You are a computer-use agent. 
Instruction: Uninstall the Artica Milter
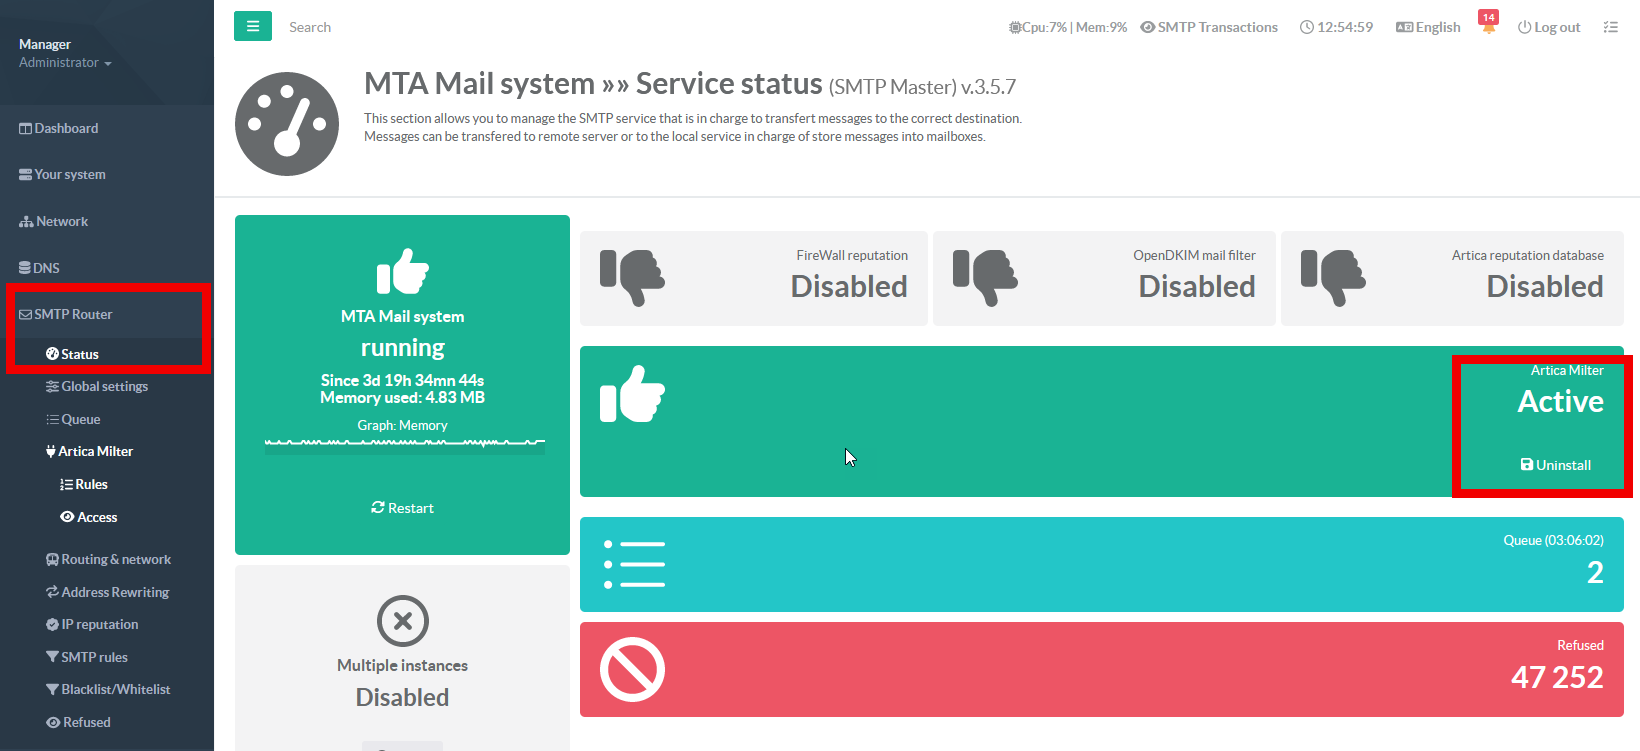click(1555, 465)
